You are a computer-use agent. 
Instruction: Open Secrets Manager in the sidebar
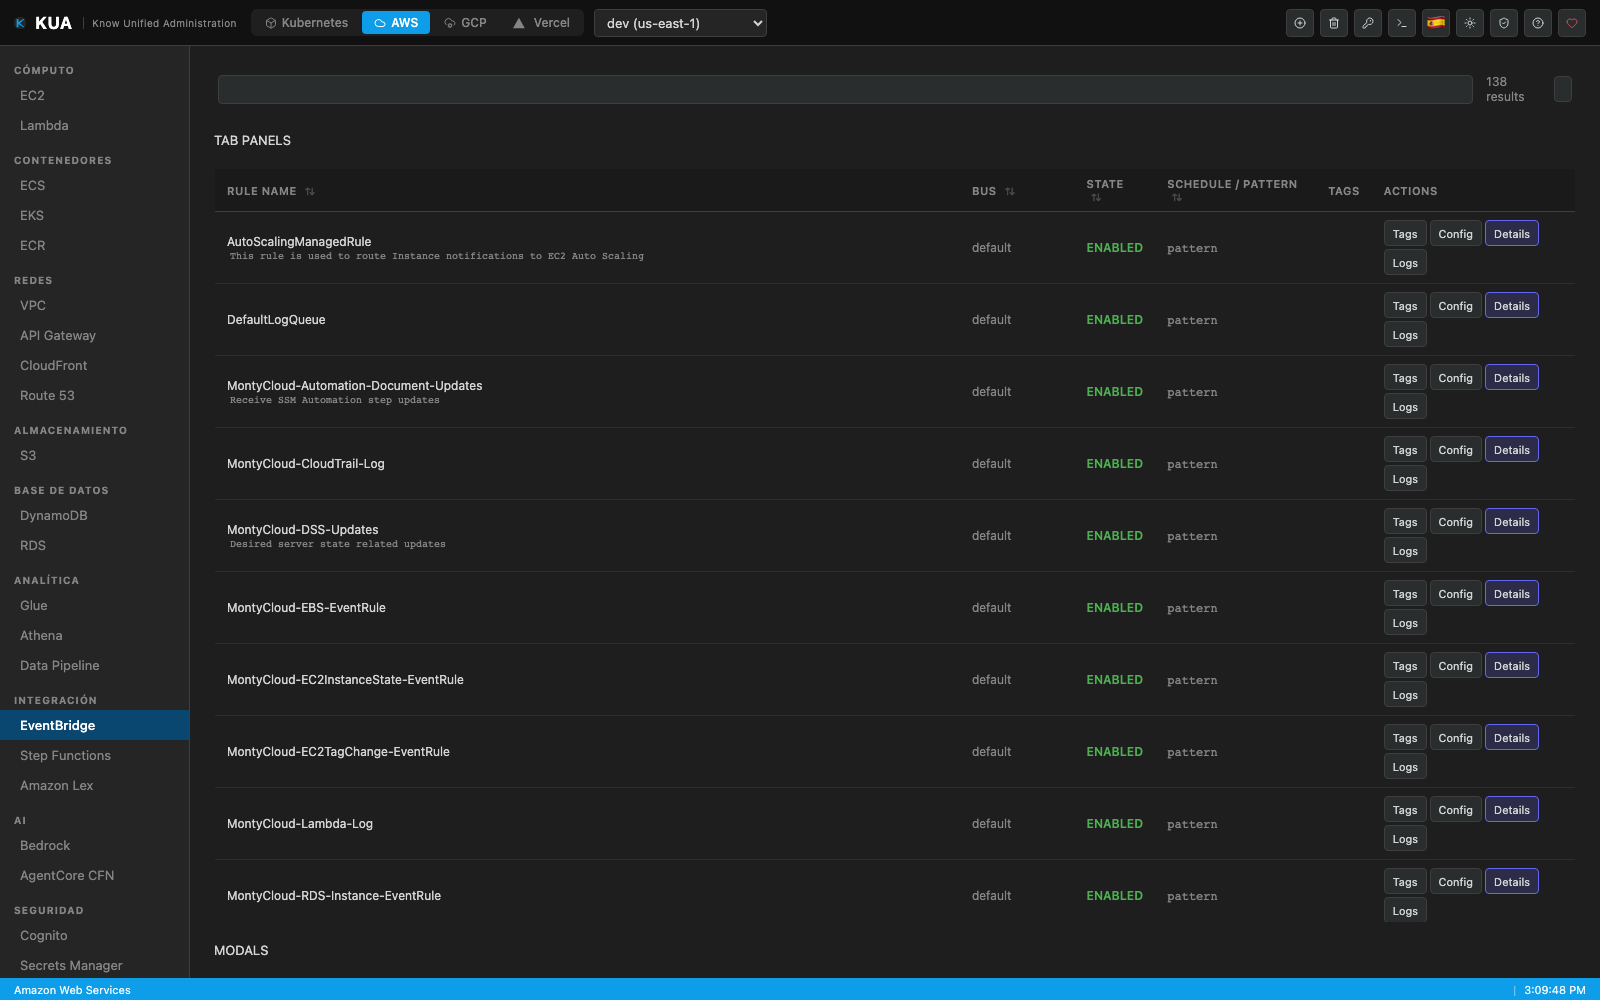[x=95, y=966]
